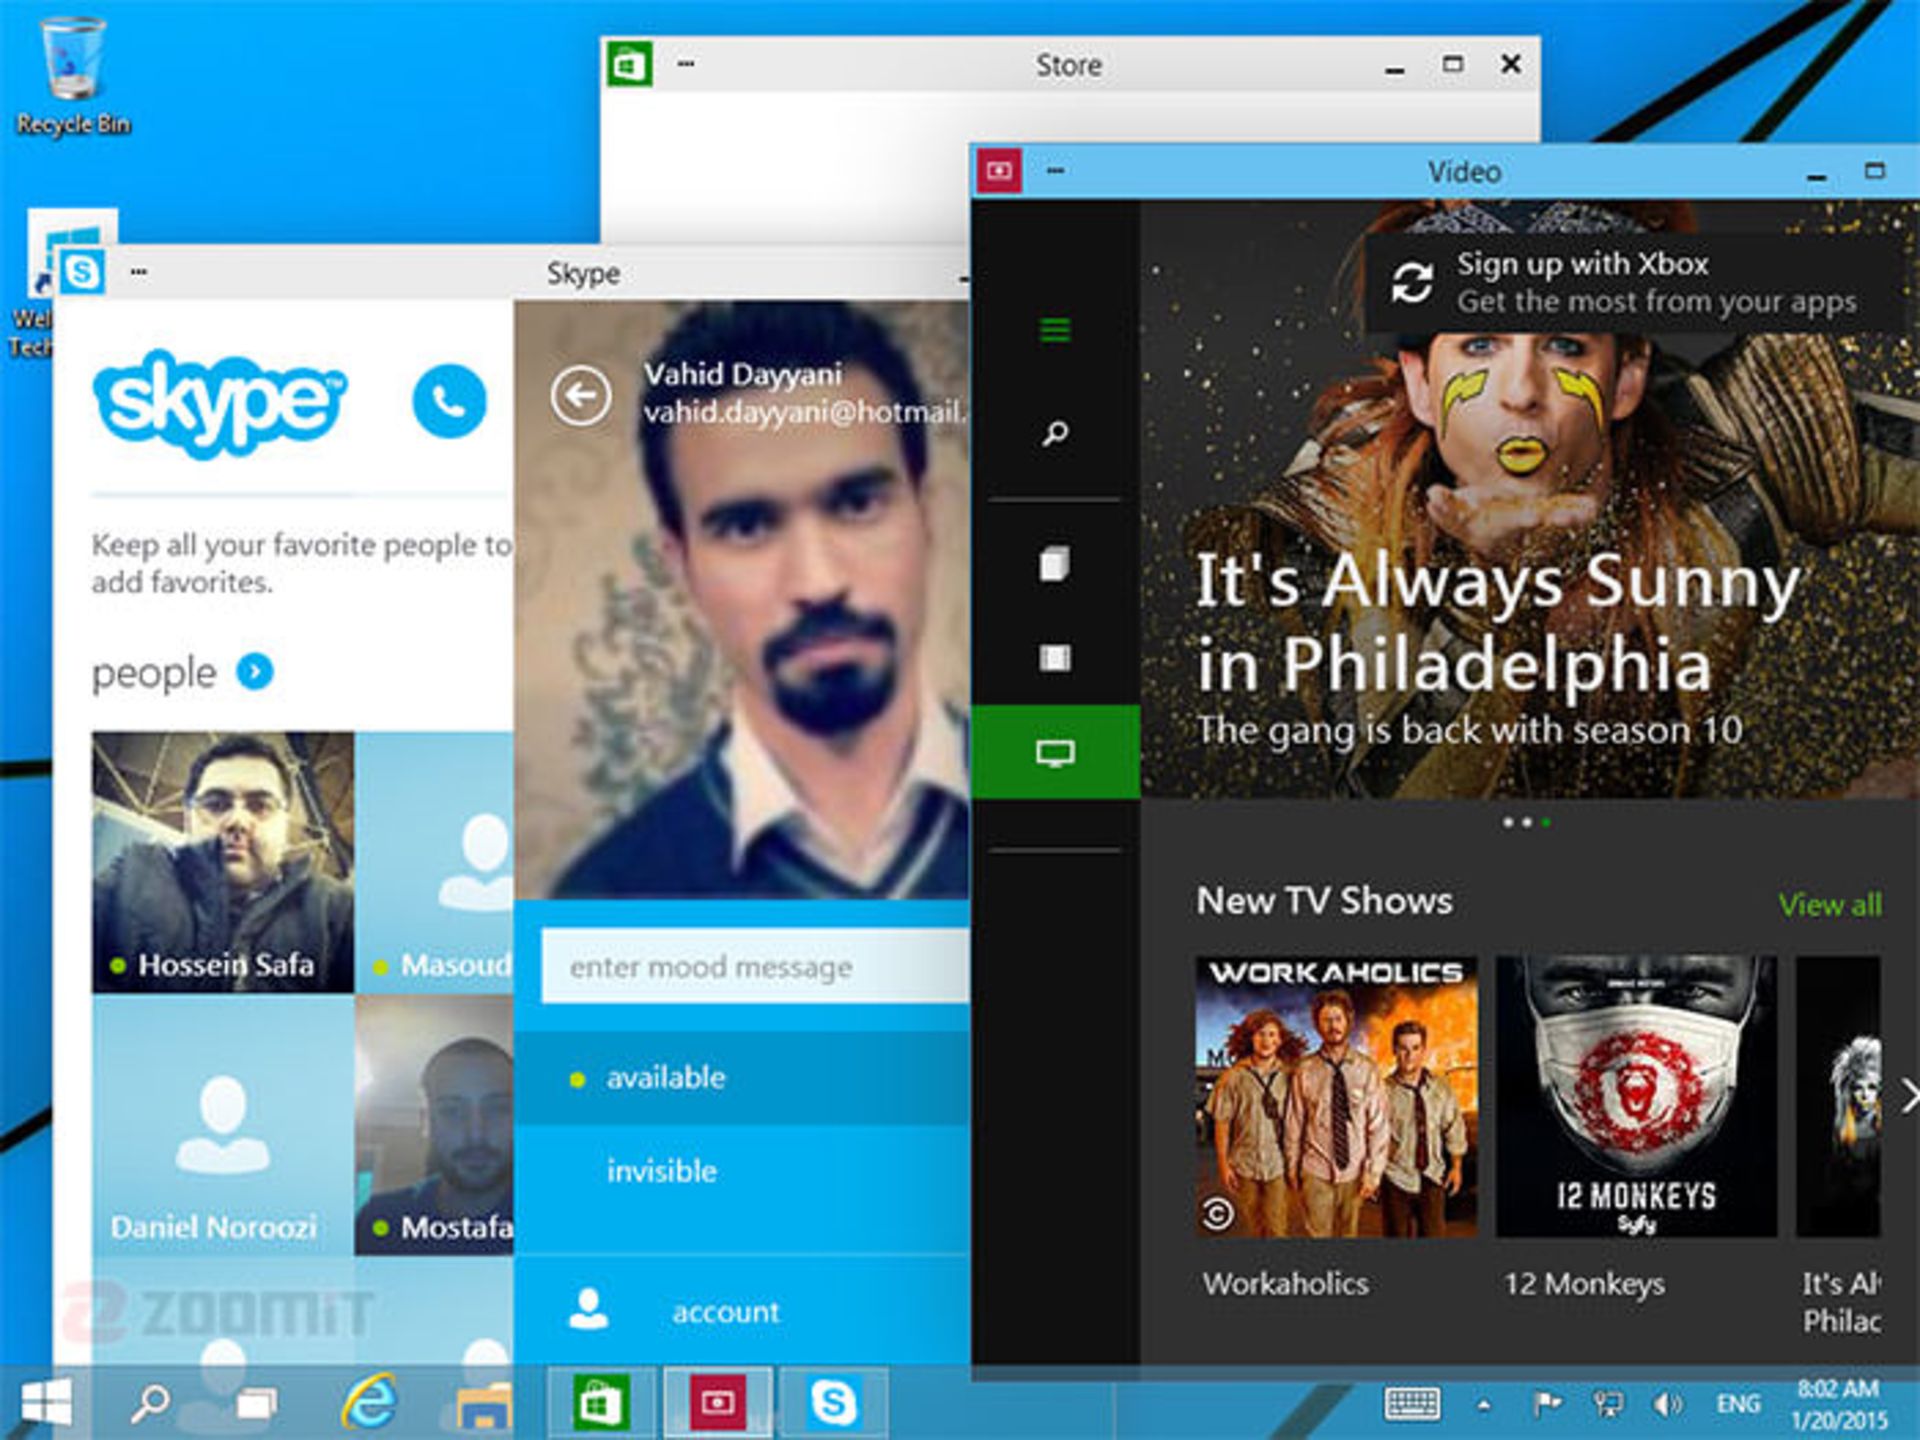The image size is (1920, 1440).
Task: Open the Skype window's three-dot menu
Action: 138,271
